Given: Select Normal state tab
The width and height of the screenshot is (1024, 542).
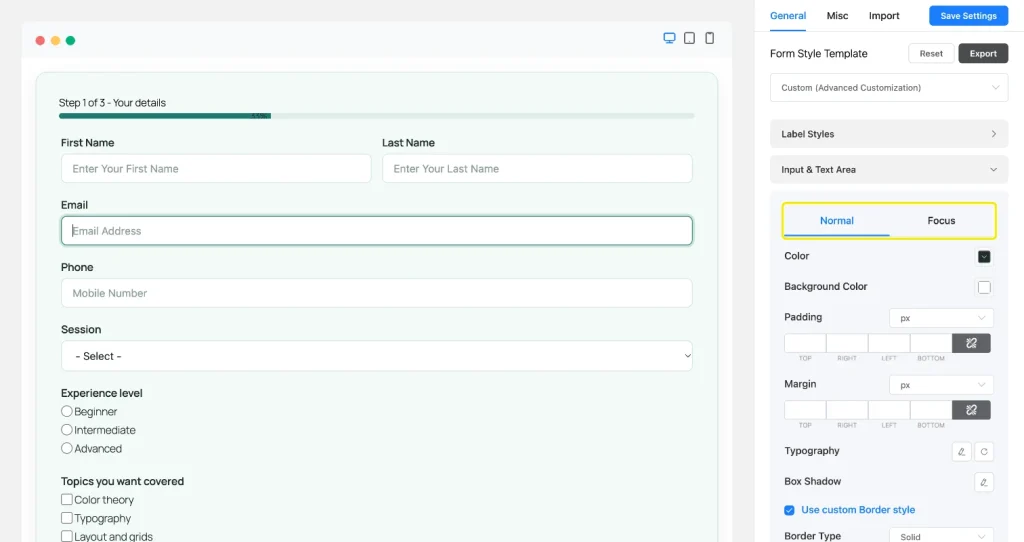Looking at the screenshot, I should (837, 221).
